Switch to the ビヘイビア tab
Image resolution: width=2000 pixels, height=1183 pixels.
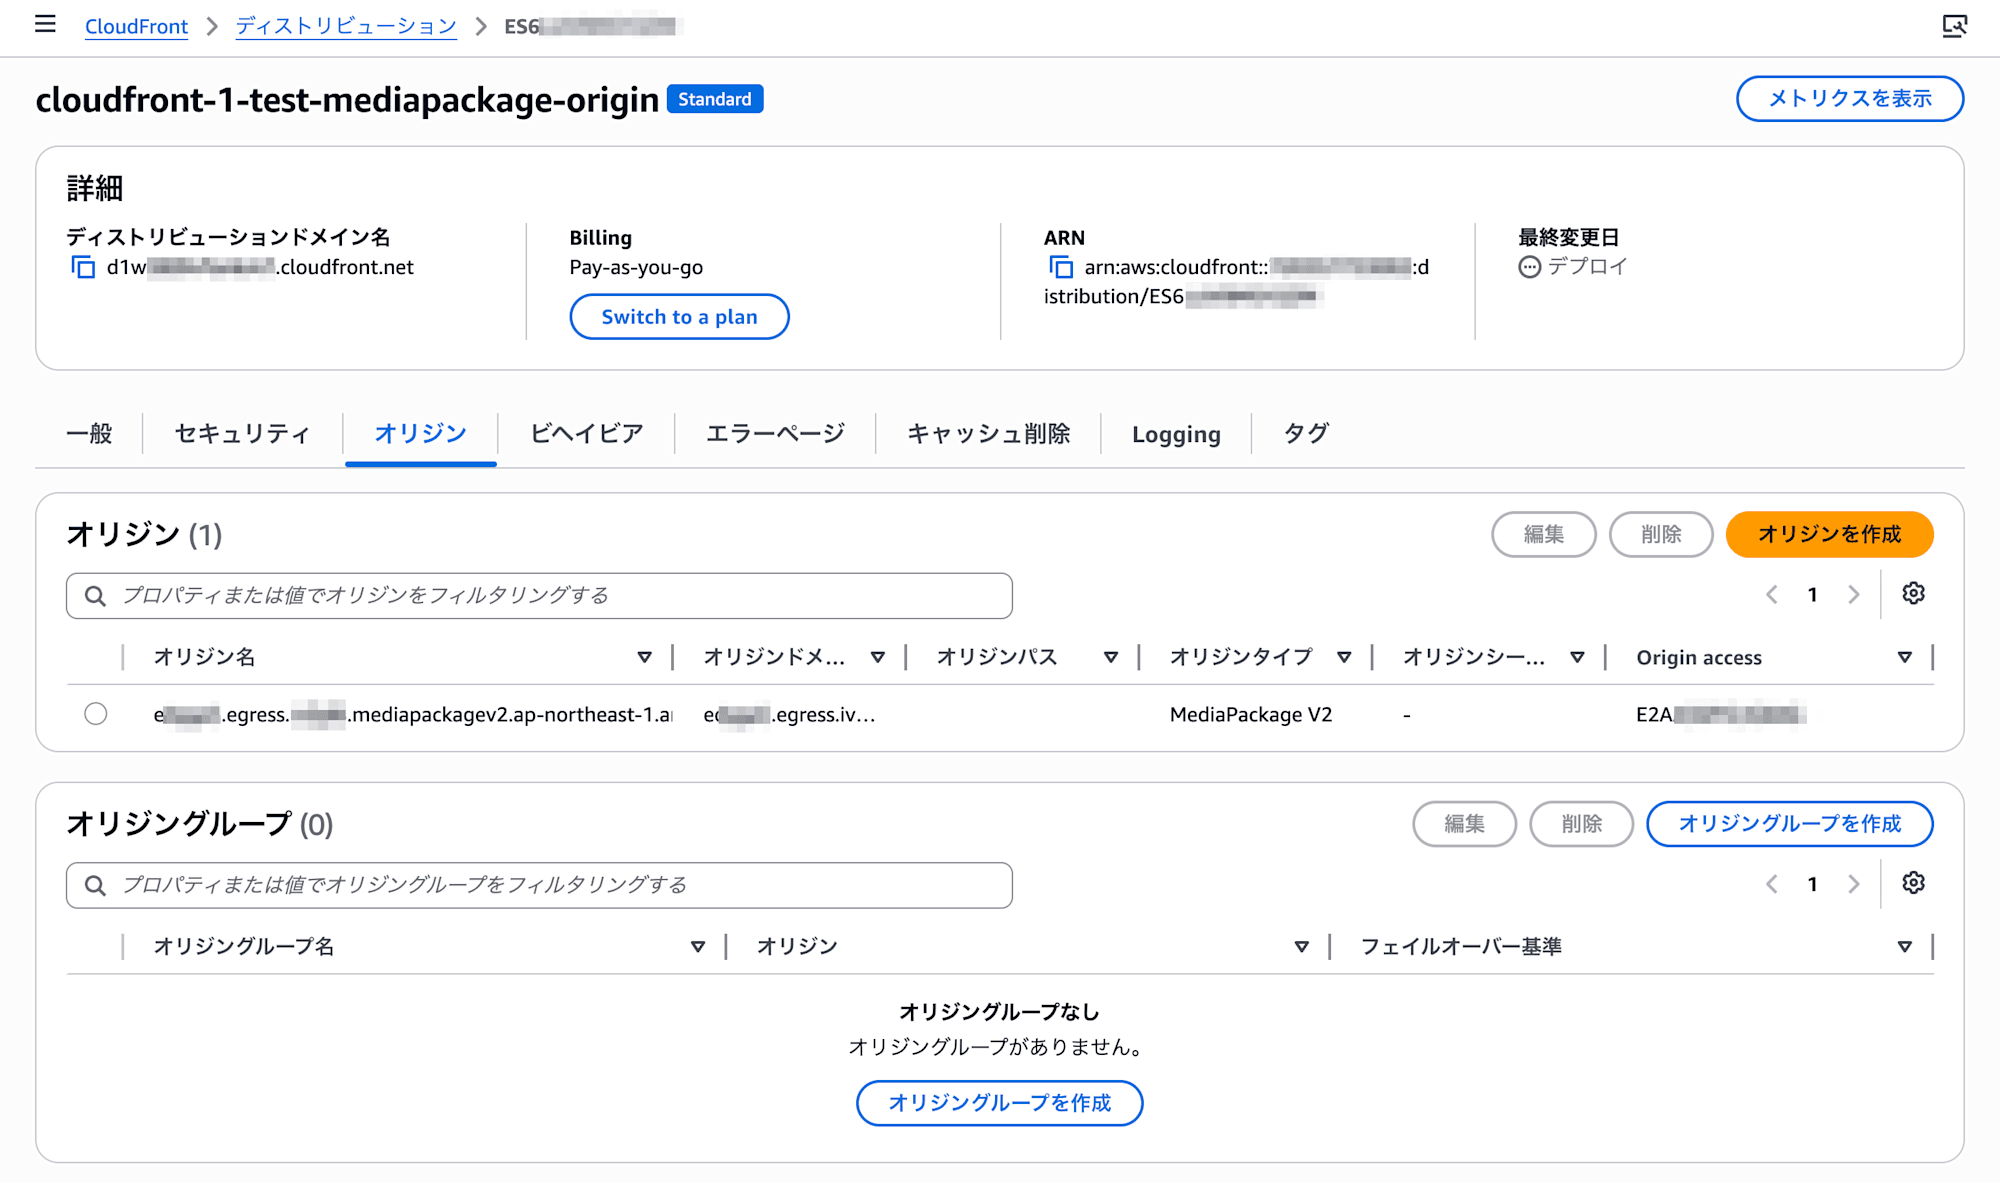tap(586, 433)
